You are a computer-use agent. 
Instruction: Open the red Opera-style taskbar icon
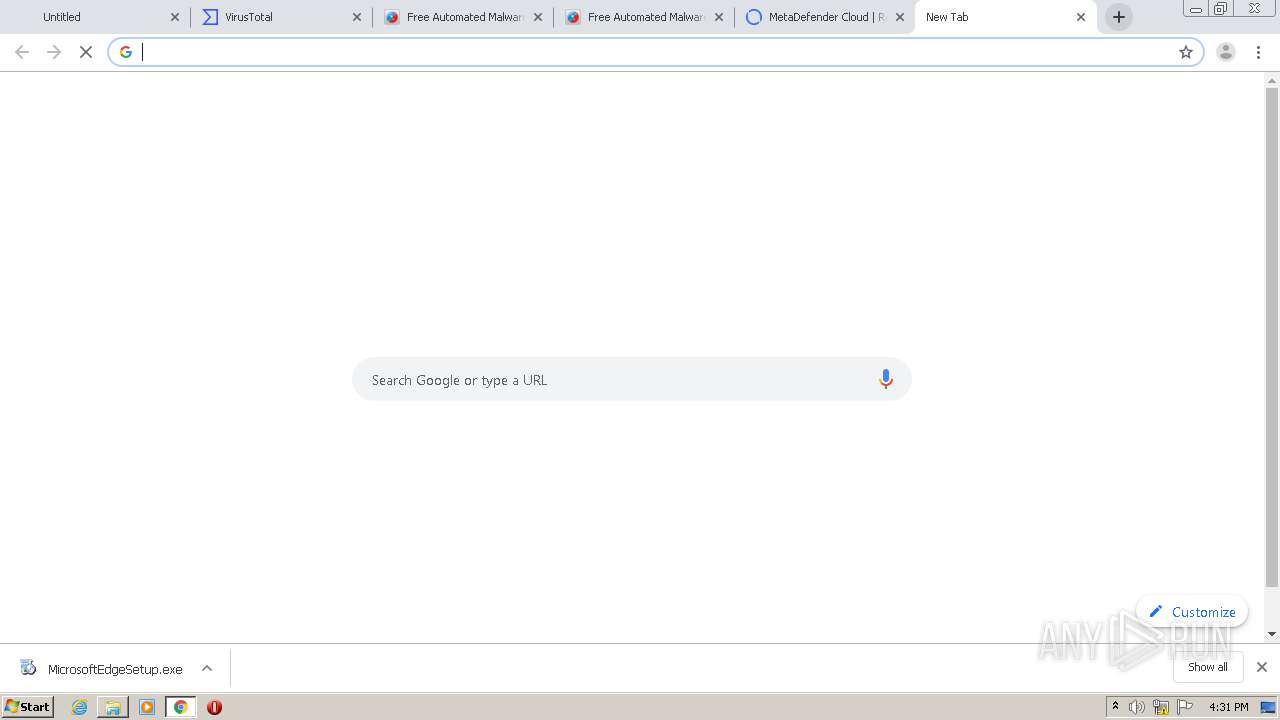pos(214,707)
